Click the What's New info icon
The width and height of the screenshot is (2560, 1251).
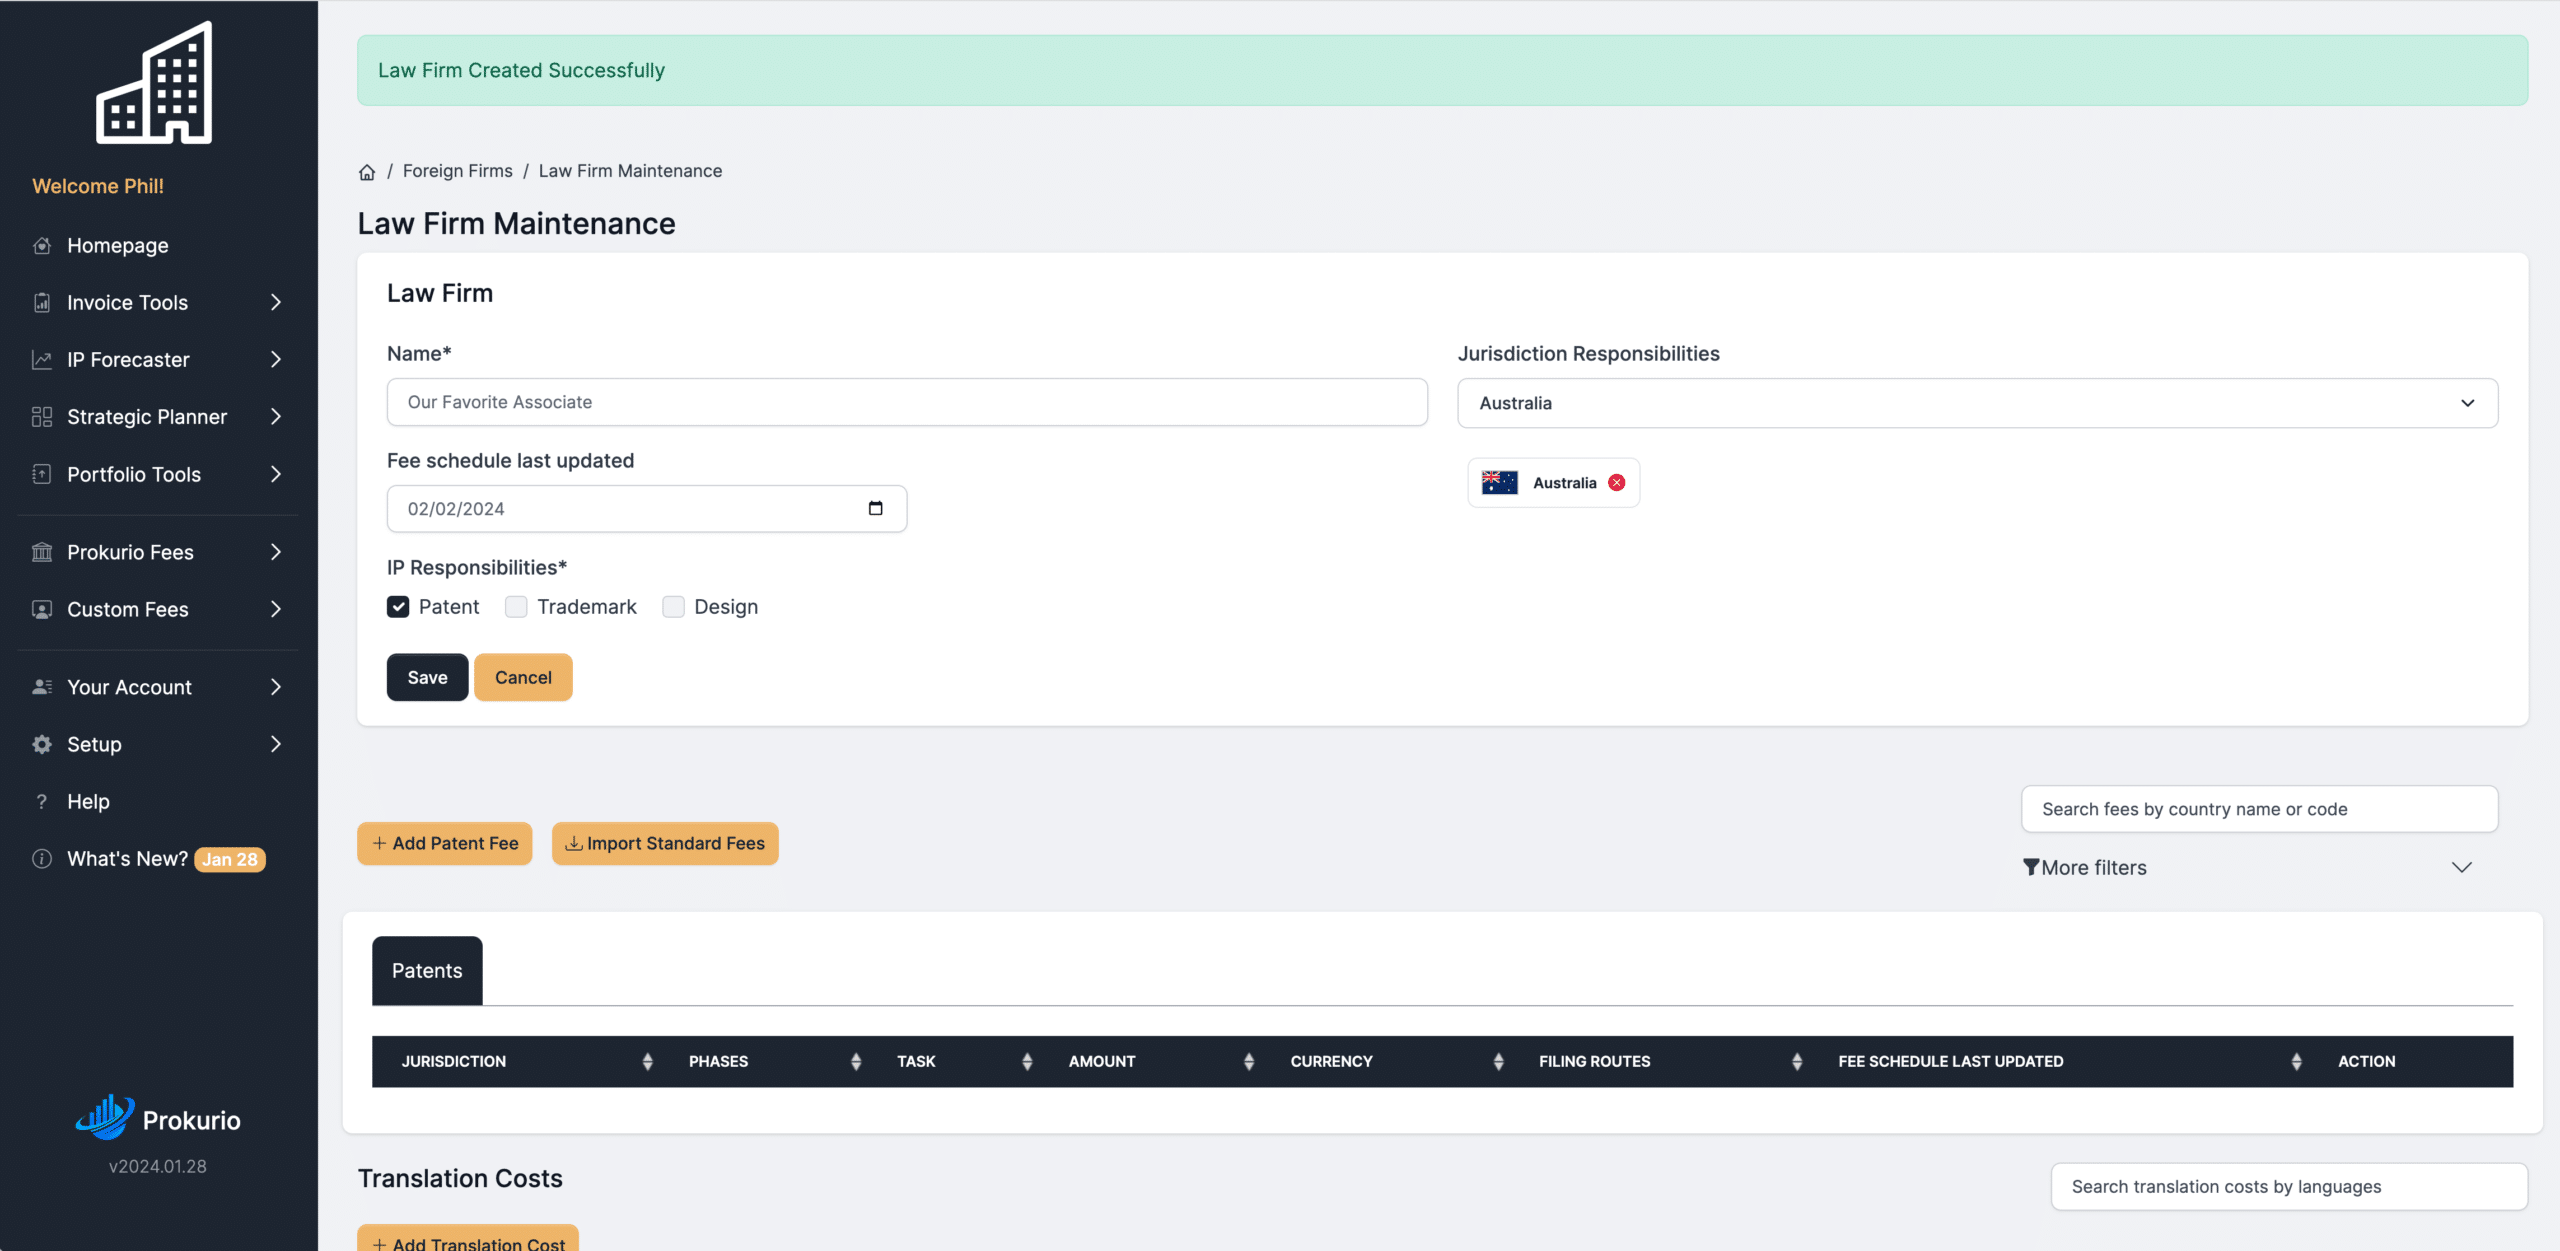(41, 859)
